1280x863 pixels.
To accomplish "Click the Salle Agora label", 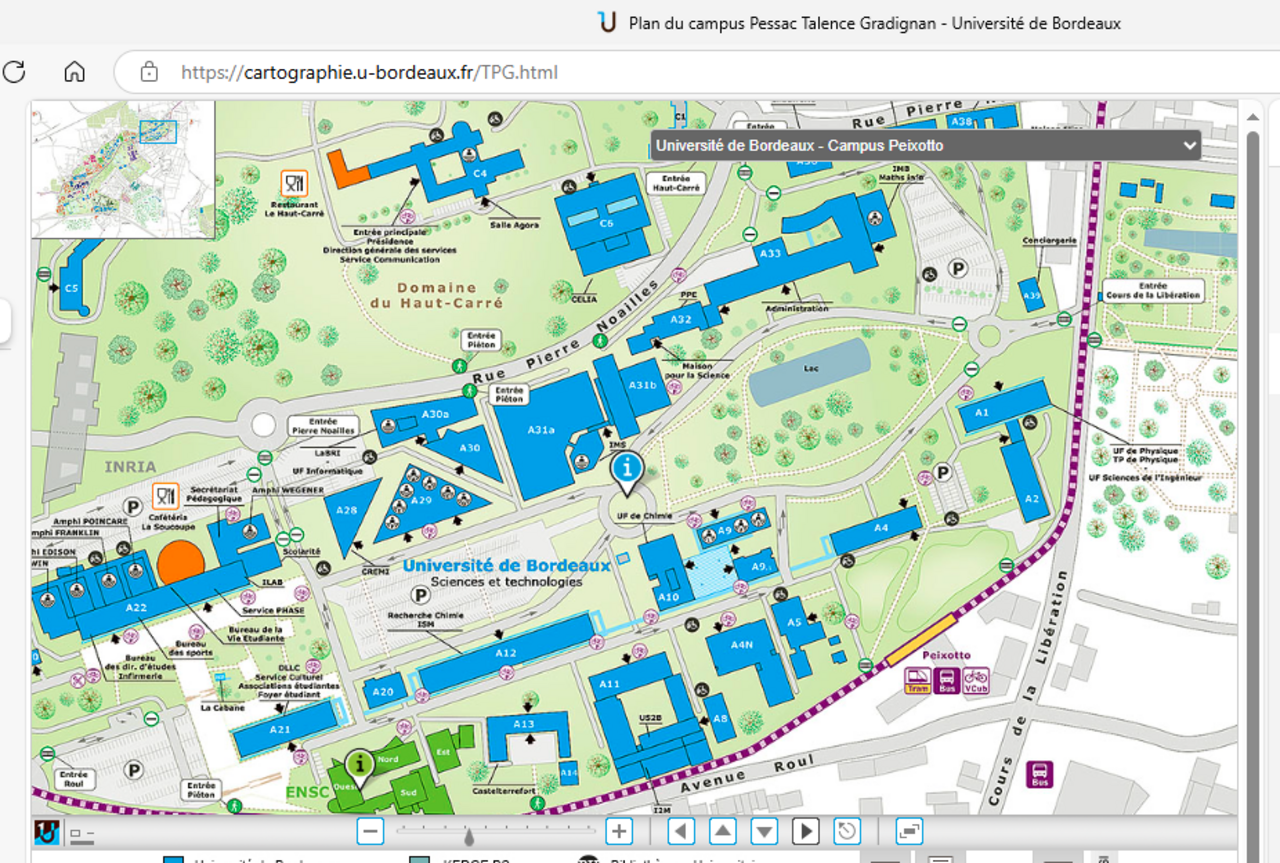I will [514, 225].
